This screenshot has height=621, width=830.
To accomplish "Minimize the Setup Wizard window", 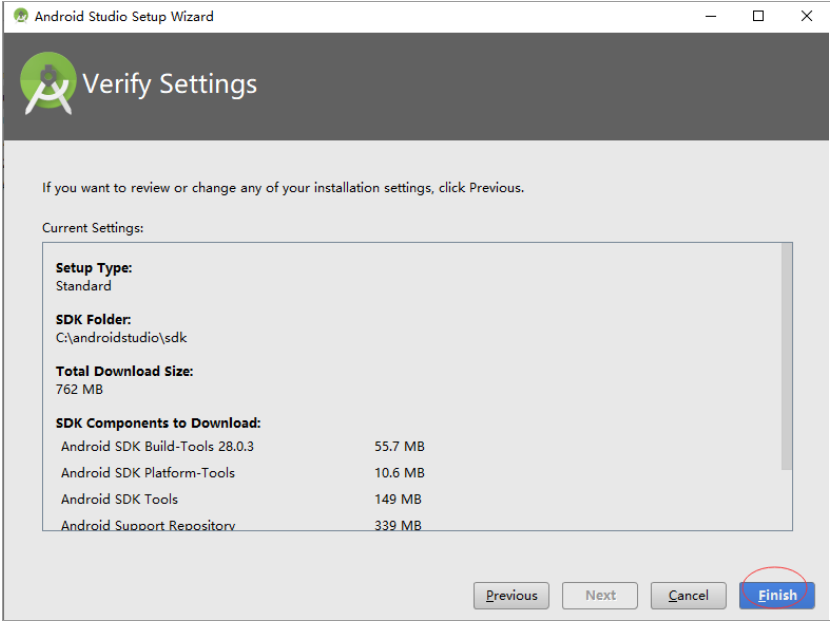I will coord(710,16).
